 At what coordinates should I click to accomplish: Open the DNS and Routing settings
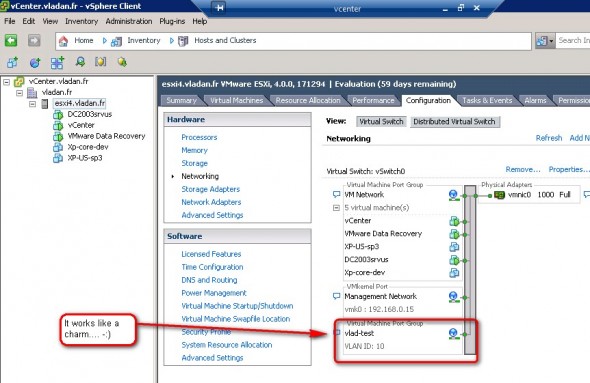point(209,280)
